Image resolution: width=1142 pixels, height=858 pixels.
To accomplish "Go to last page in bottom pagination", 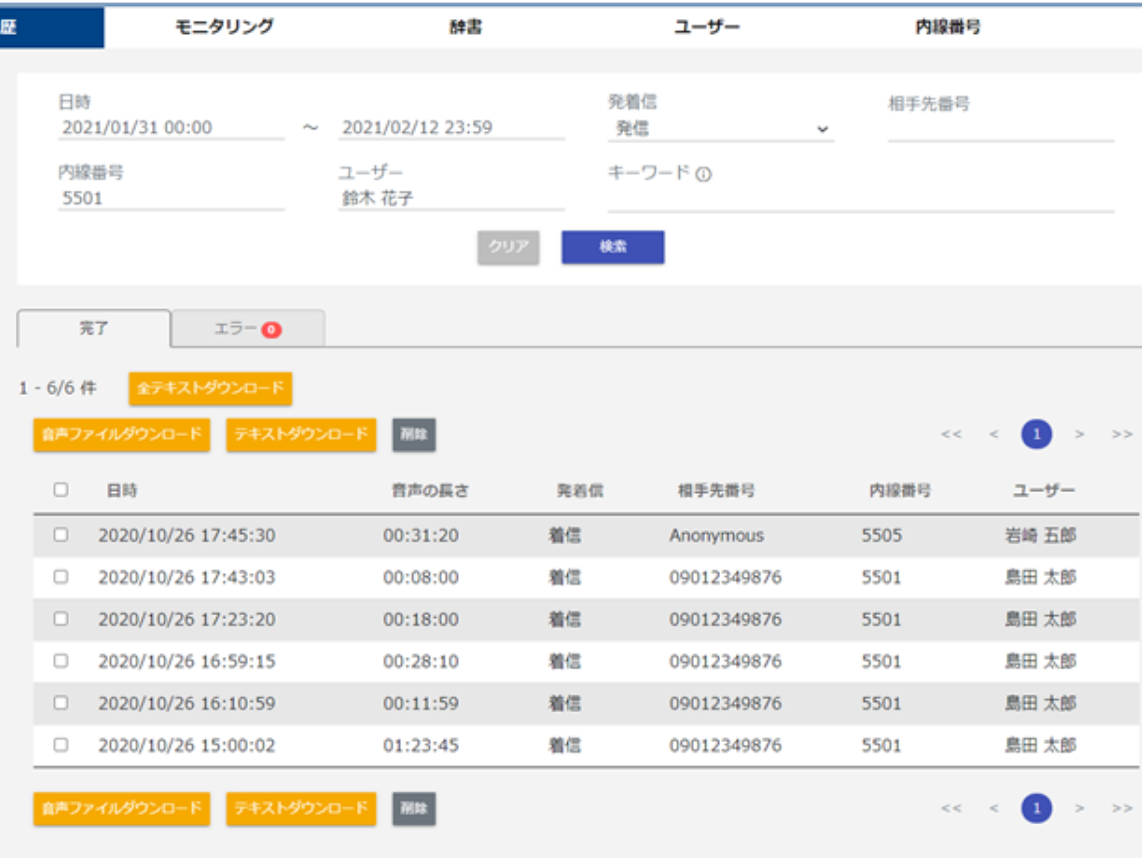I will coord(1122,808).
